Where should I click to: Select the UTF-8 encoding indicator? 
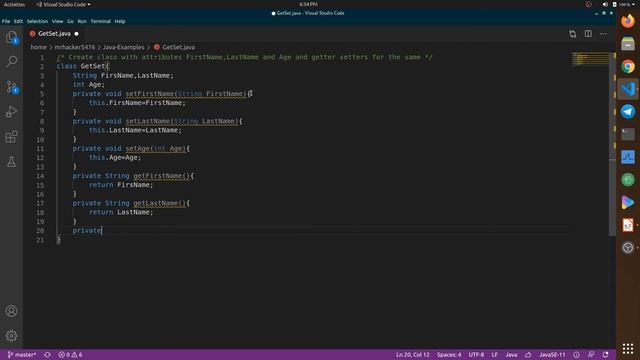click(x=476, y=355)
